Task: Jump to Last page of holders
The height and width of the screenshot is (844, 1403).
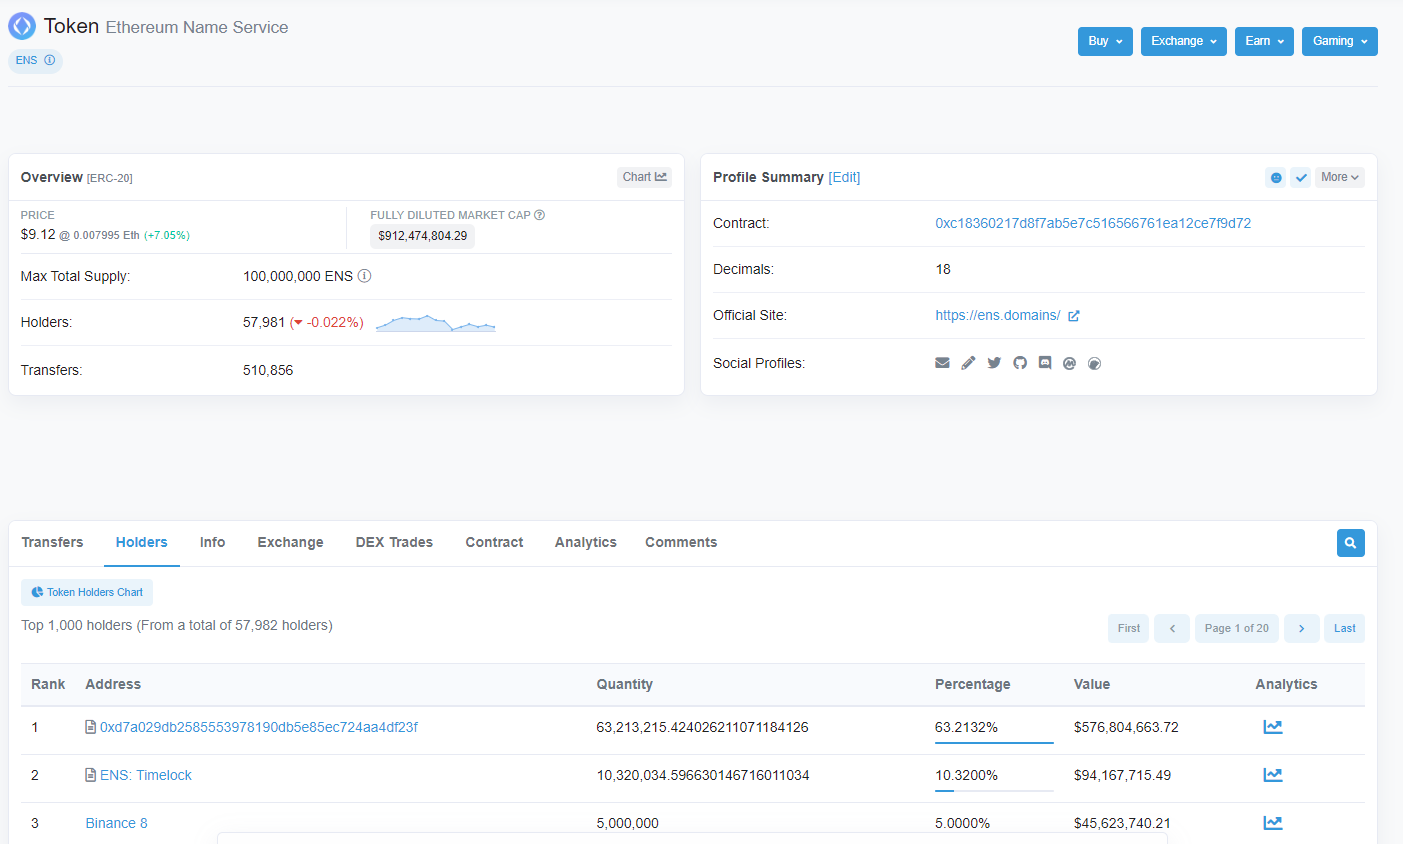Action: 1345,628
